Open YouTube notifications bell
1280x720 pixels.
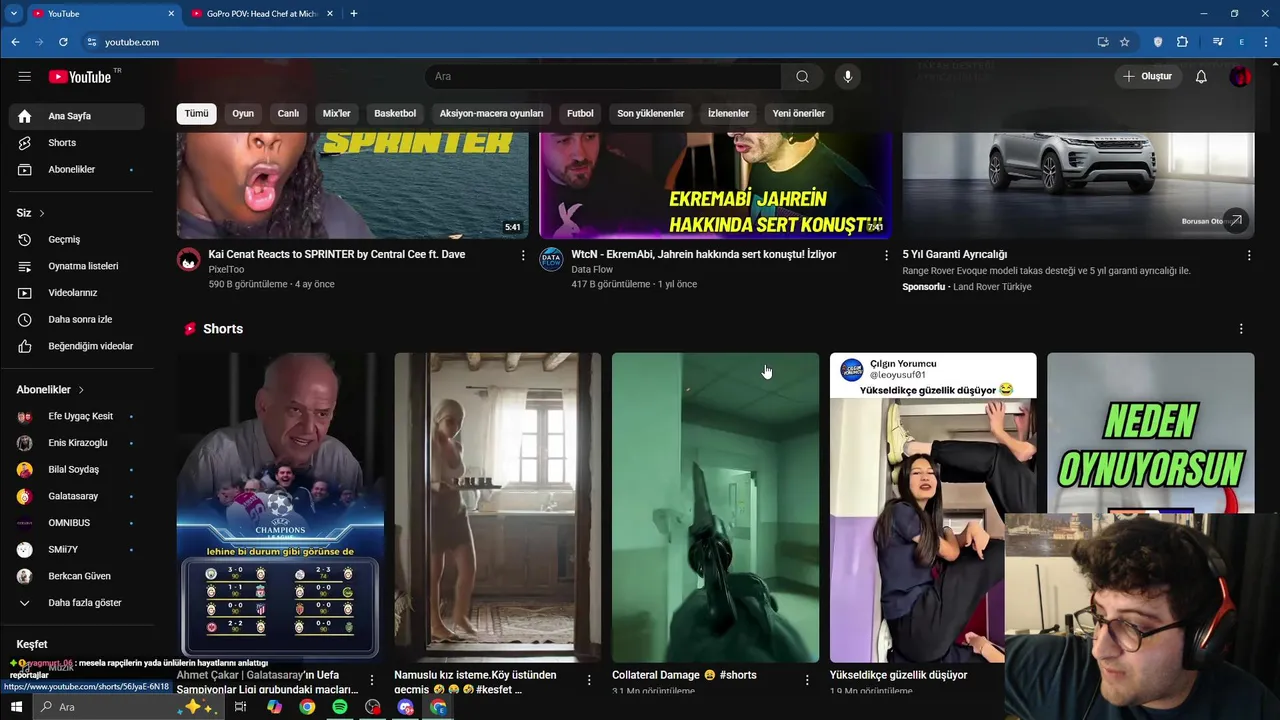pos(1201,77)
